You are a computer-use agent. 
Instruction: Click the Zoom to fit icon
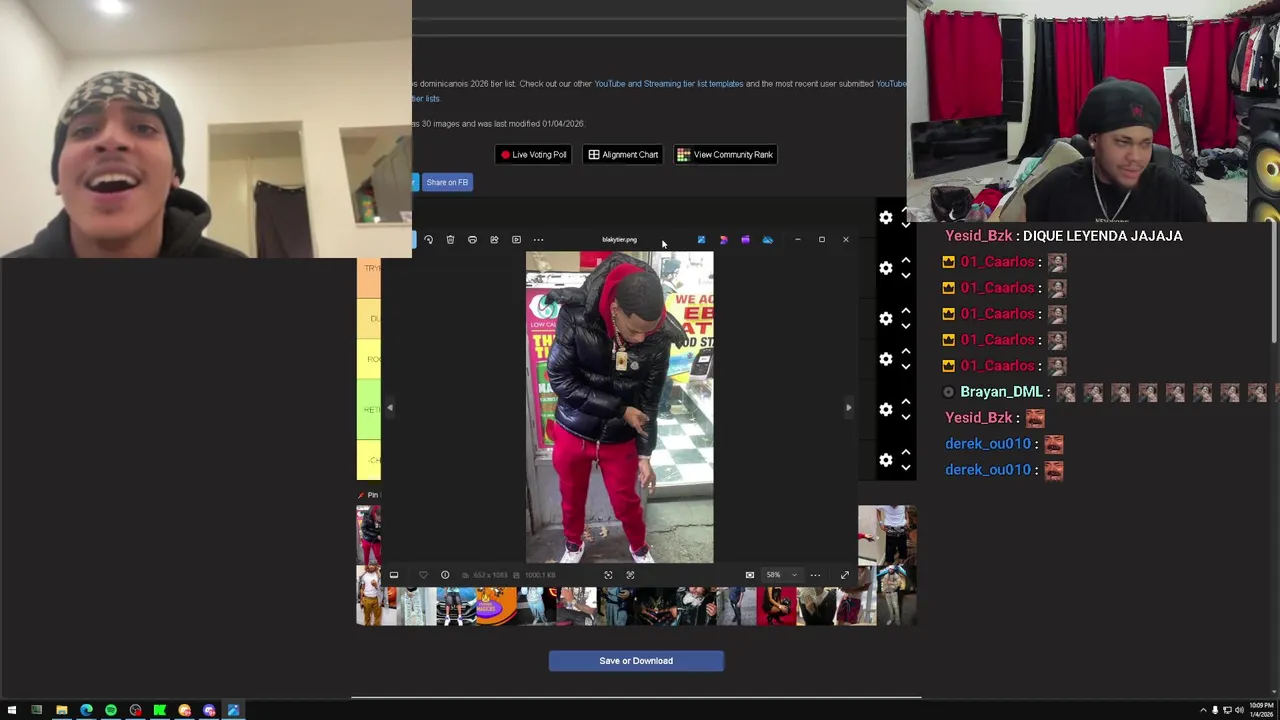[749, 575]
